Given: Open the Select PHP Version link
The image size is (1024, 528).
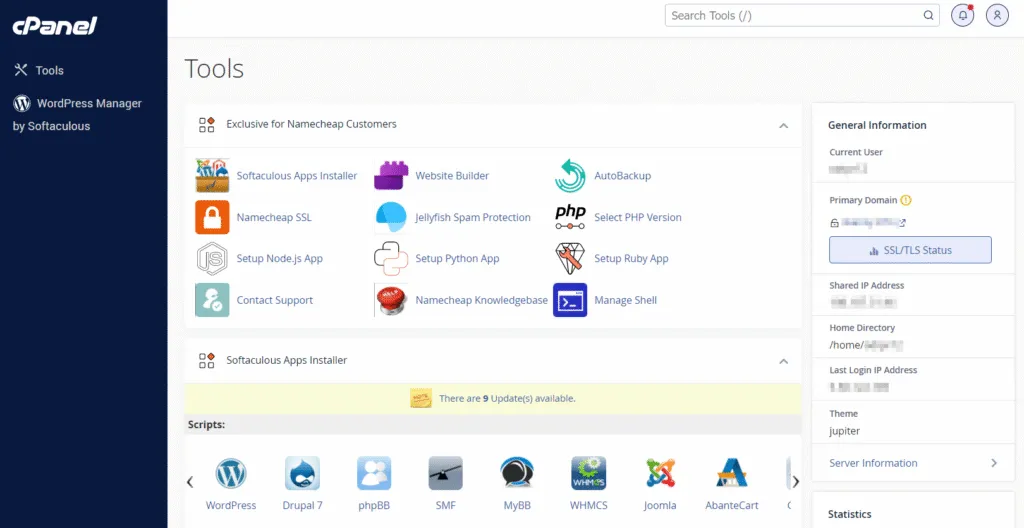Looking at the screenshot, I should click(637, 217).
